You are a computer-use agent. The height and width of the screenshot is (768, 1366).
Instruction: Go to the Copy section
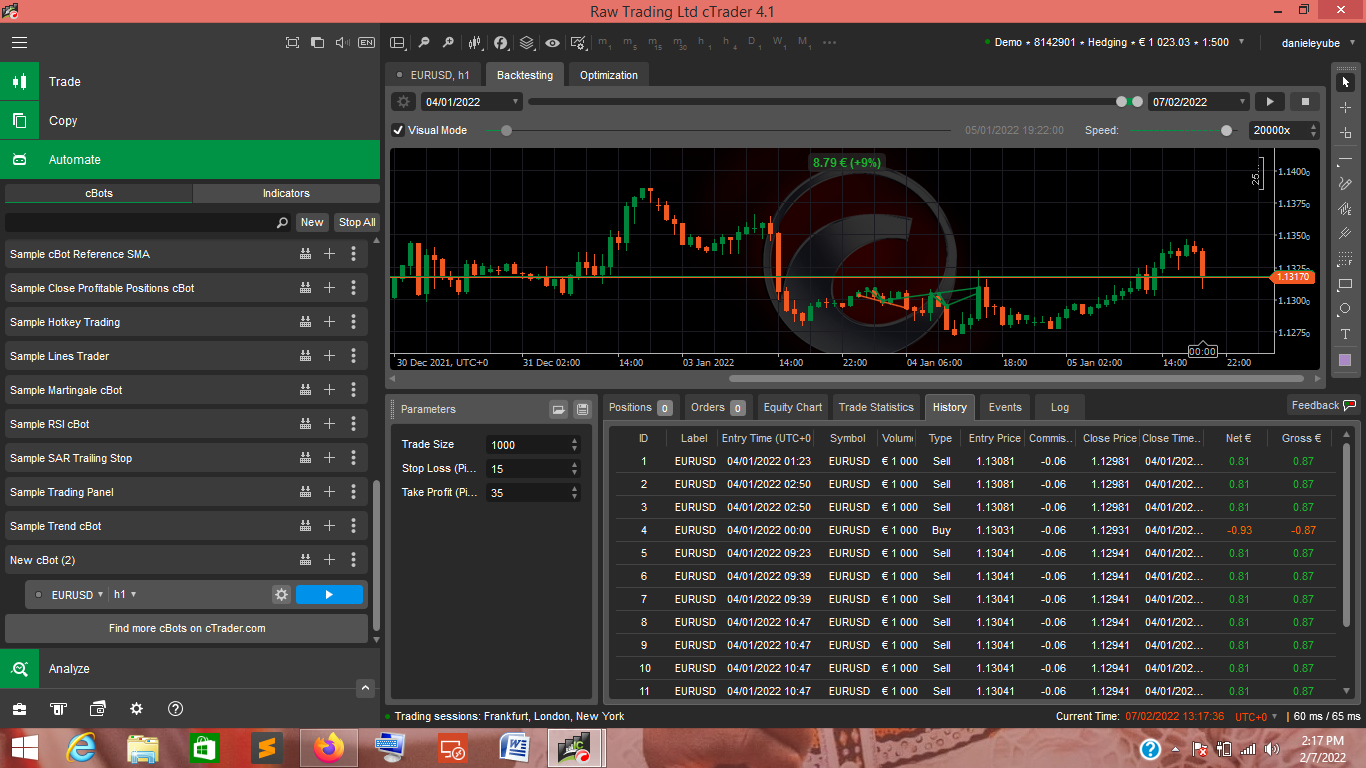click(190, 121)
